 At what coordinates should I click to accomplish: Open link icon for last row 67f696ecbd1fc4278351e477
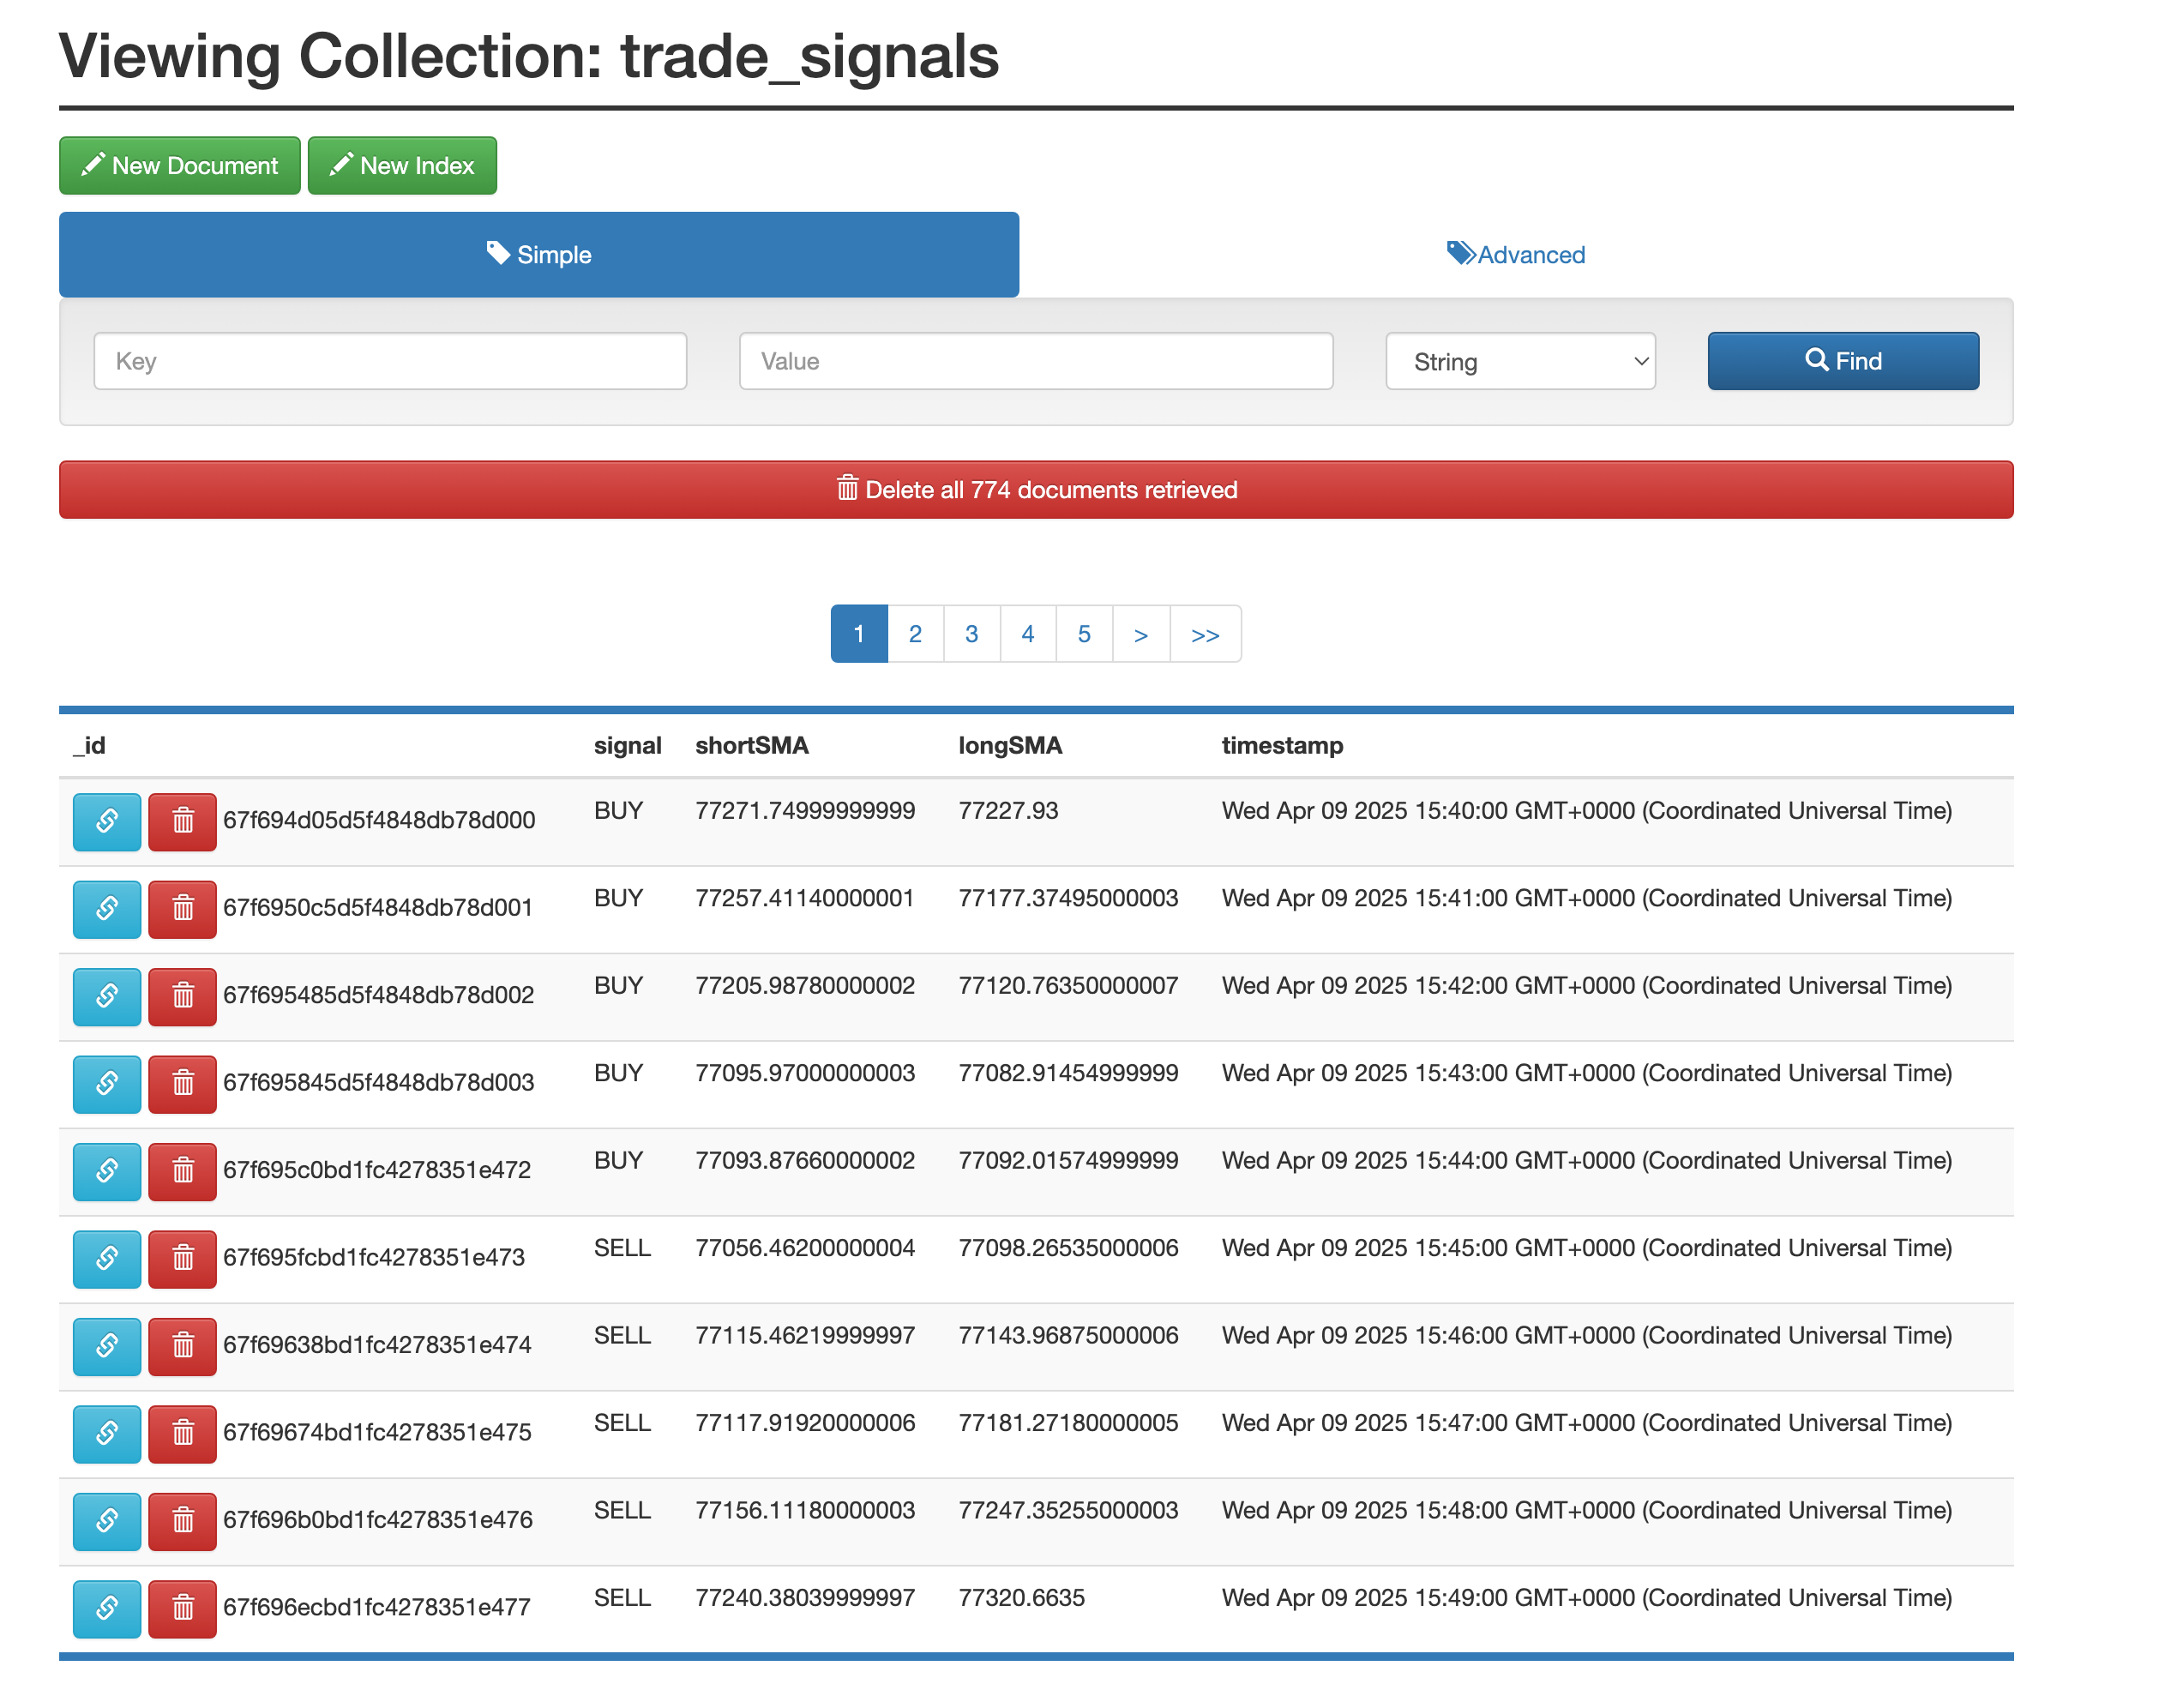tap(107, 1608)
